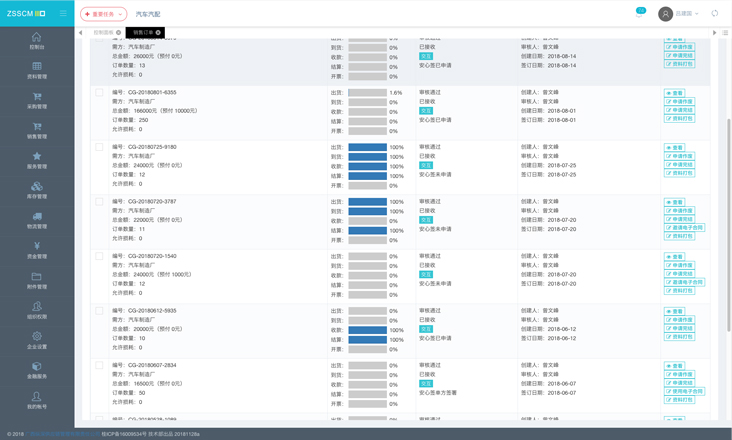This screenshot has height=440, width=732.
Task: Select checkbox for order CG-20180607-2834
Action: (99, 365)
